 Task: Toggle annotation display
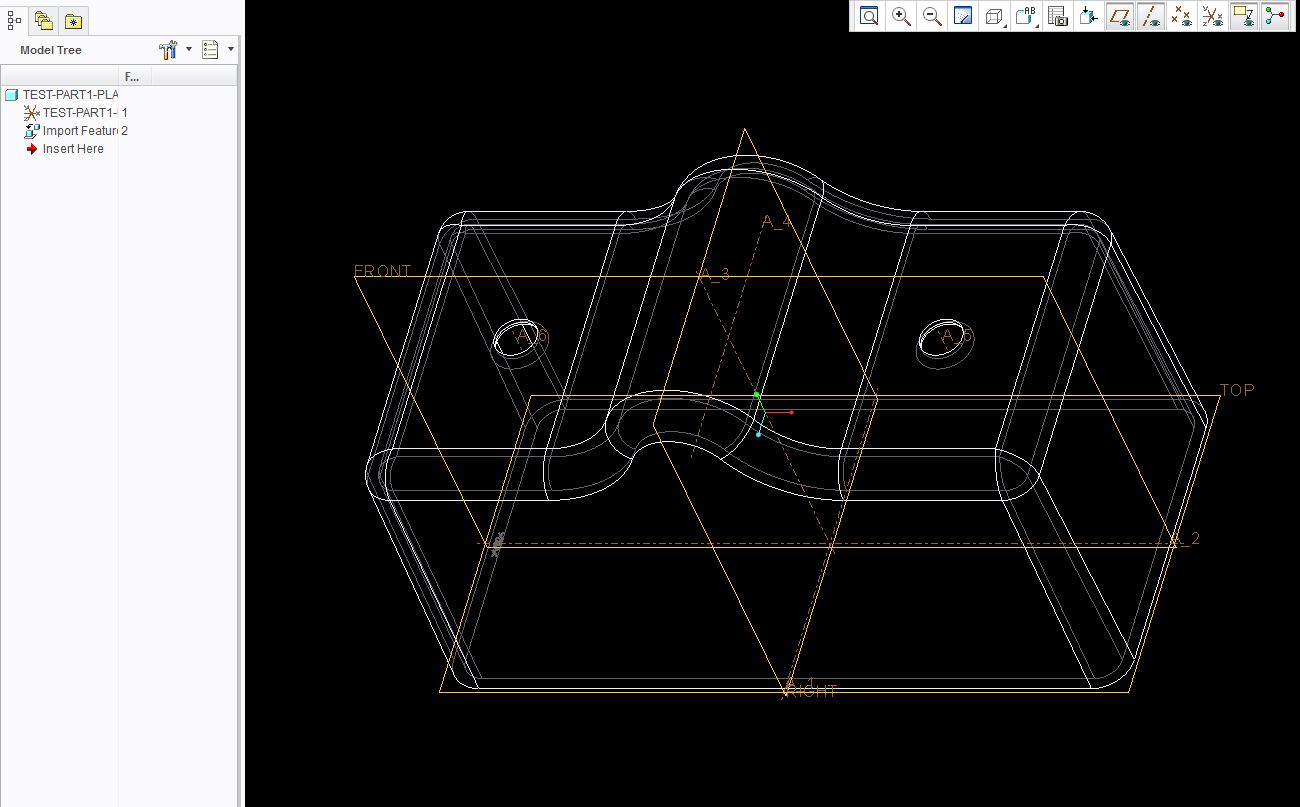point(1243,16)
